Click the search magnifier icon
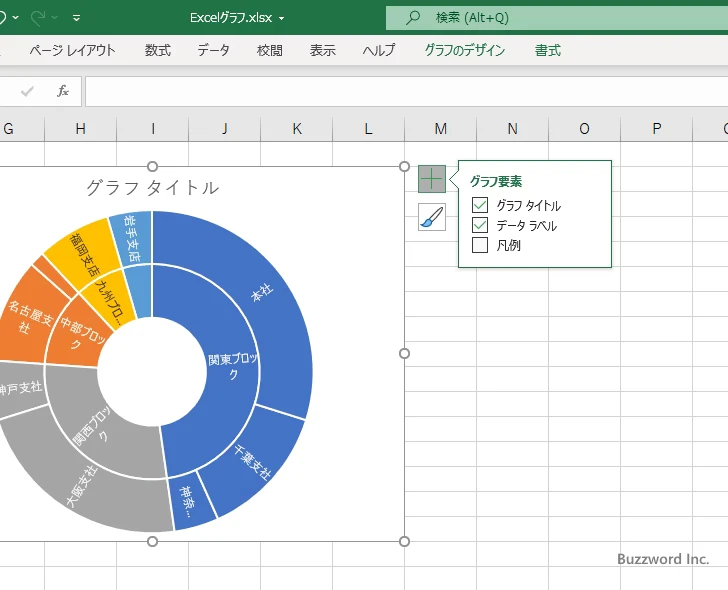Screen dimensions: 728x590 click(x=412, y=18)
